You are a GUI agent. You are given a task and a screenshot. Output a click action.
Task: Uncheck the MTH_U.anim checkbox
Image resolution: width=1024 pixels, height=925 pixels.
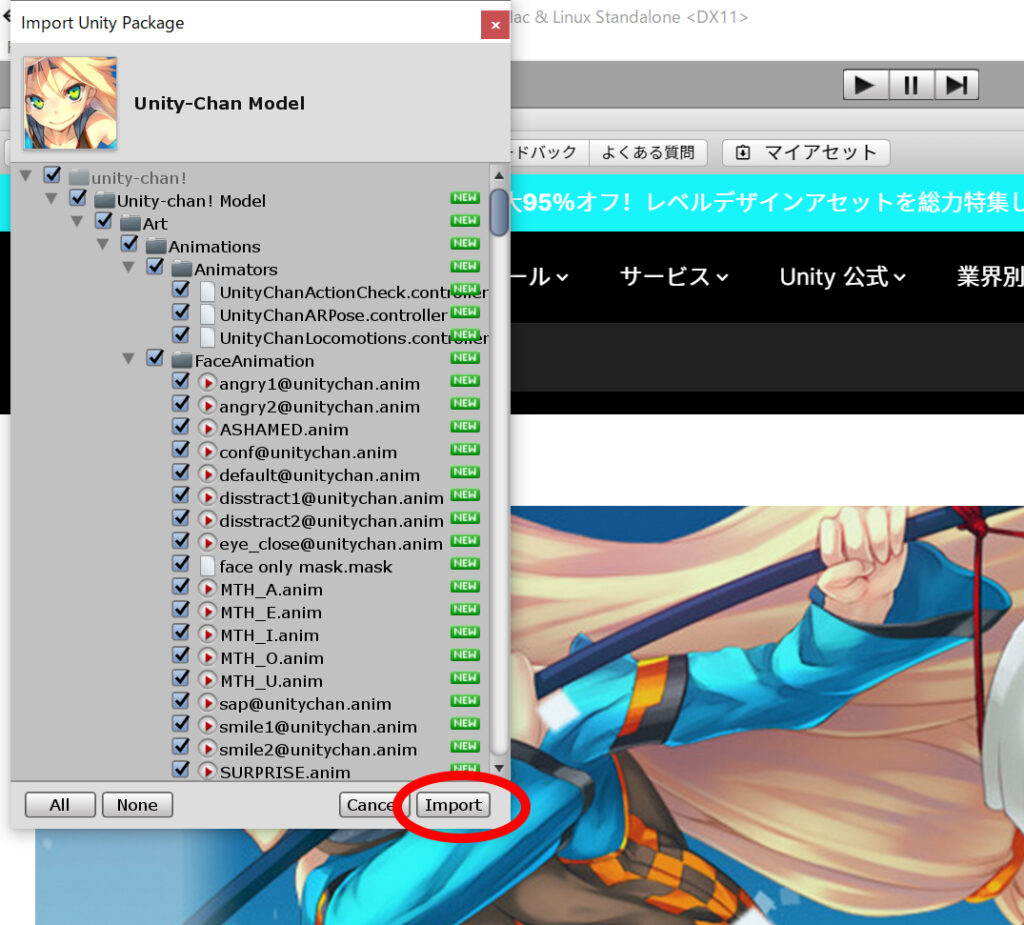181,678
